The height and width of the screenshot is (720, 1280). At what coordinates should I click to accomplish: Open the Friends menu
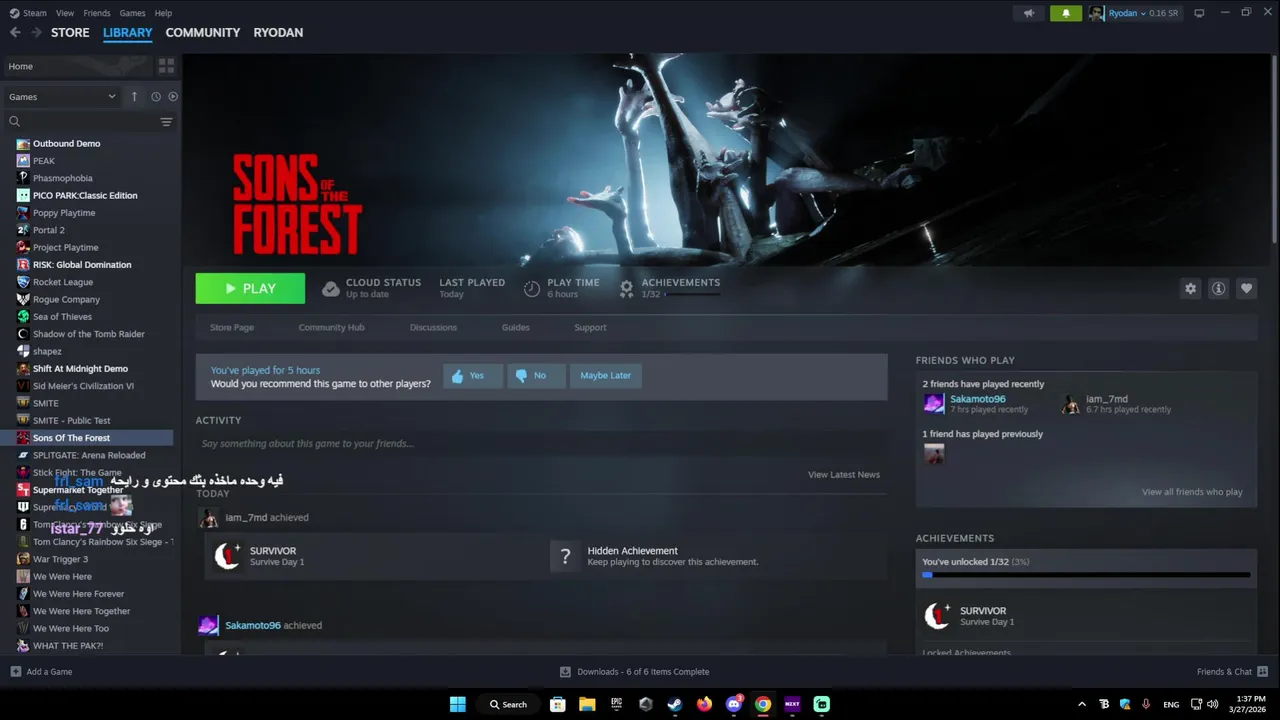97,13
